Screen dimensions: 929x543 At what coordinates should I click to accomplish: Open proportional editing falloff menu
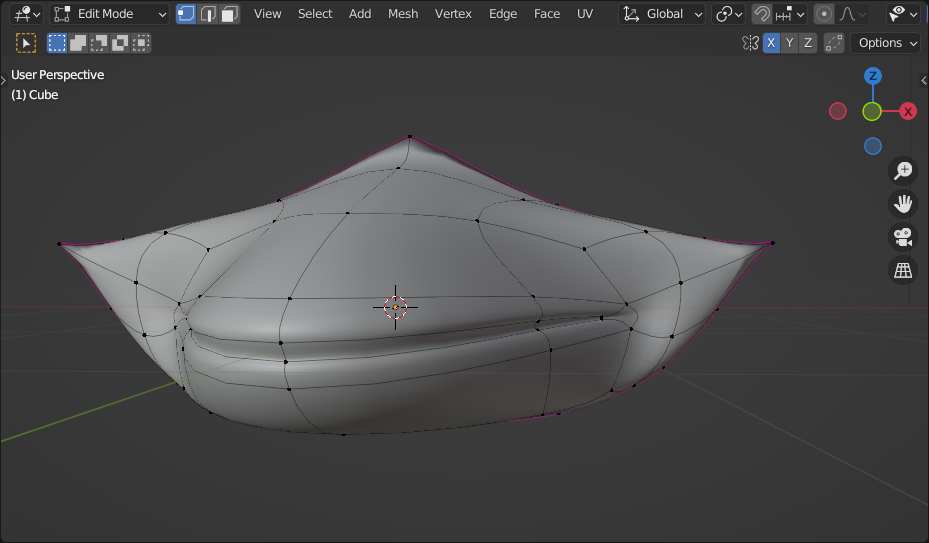[x=852, y=14]
